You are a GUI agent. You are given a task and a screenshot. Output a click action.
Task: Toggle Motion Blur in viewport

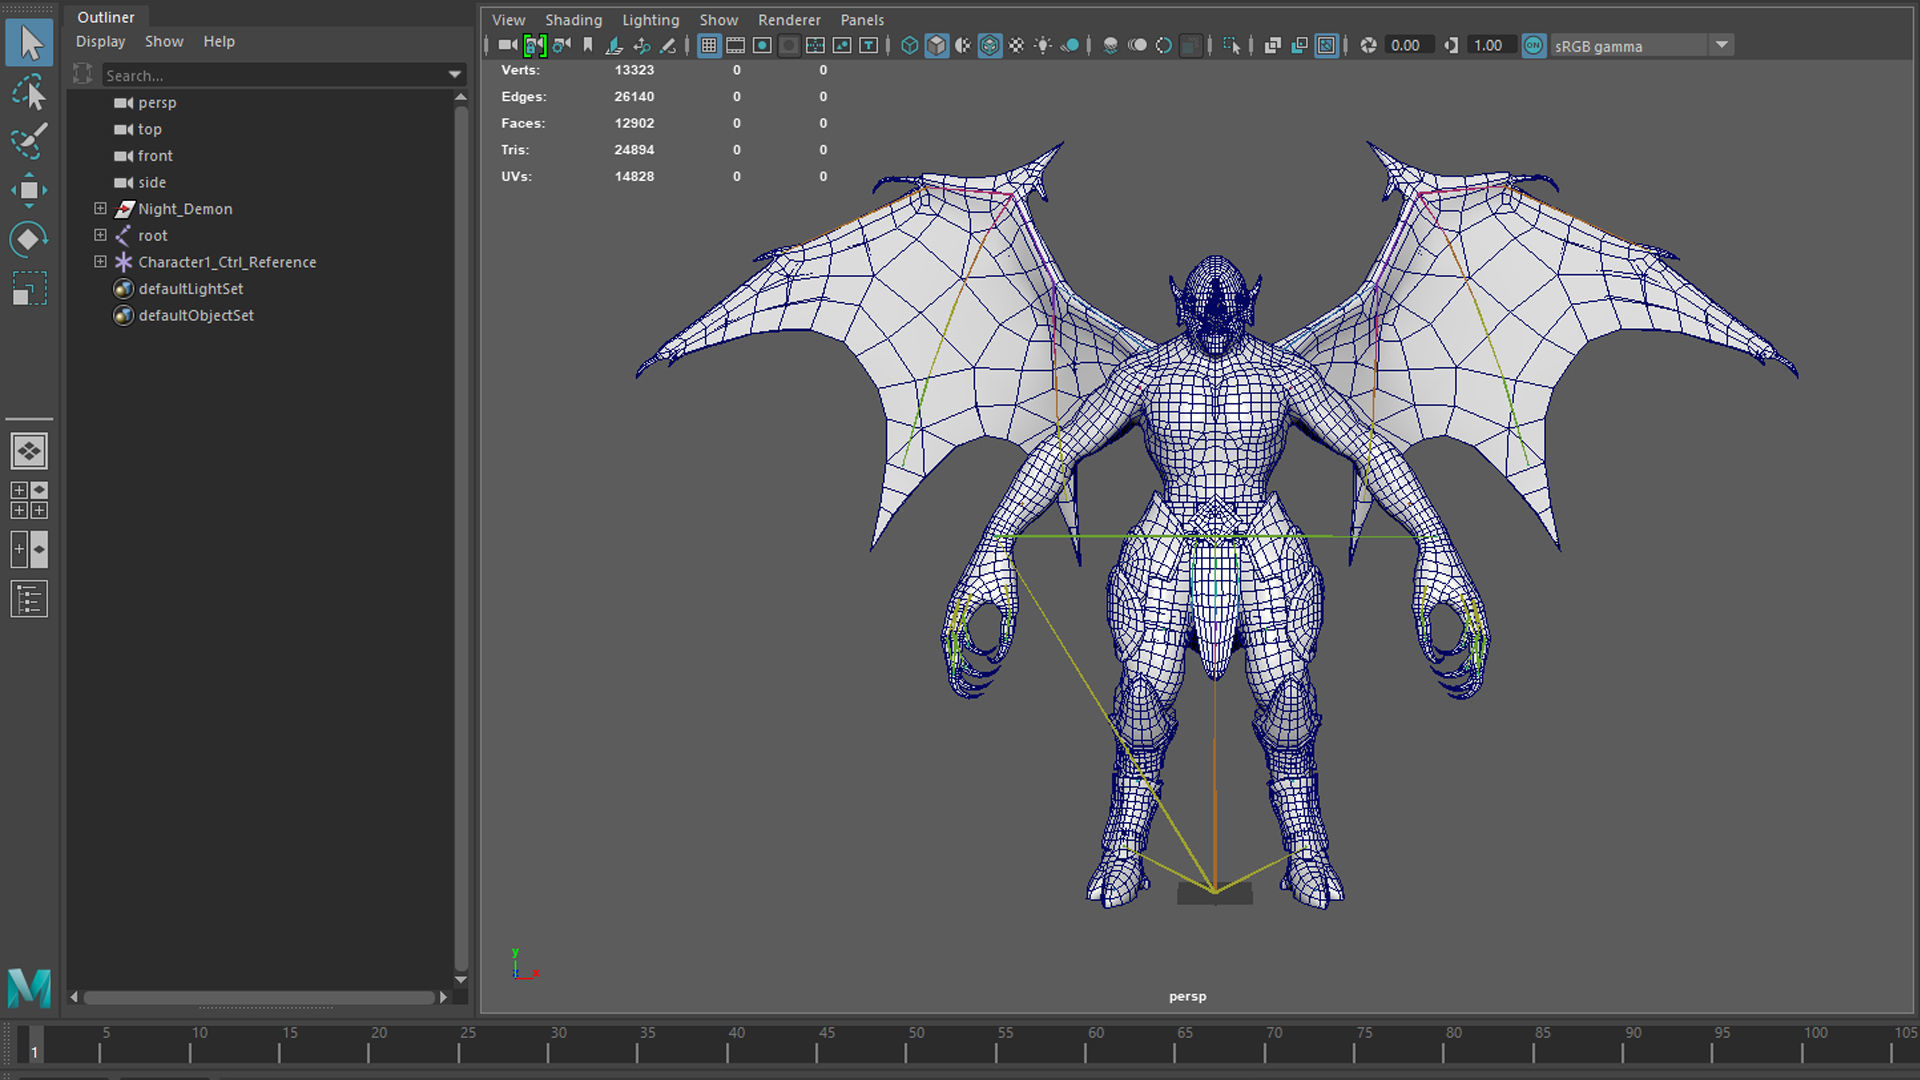coord(1137,45)
